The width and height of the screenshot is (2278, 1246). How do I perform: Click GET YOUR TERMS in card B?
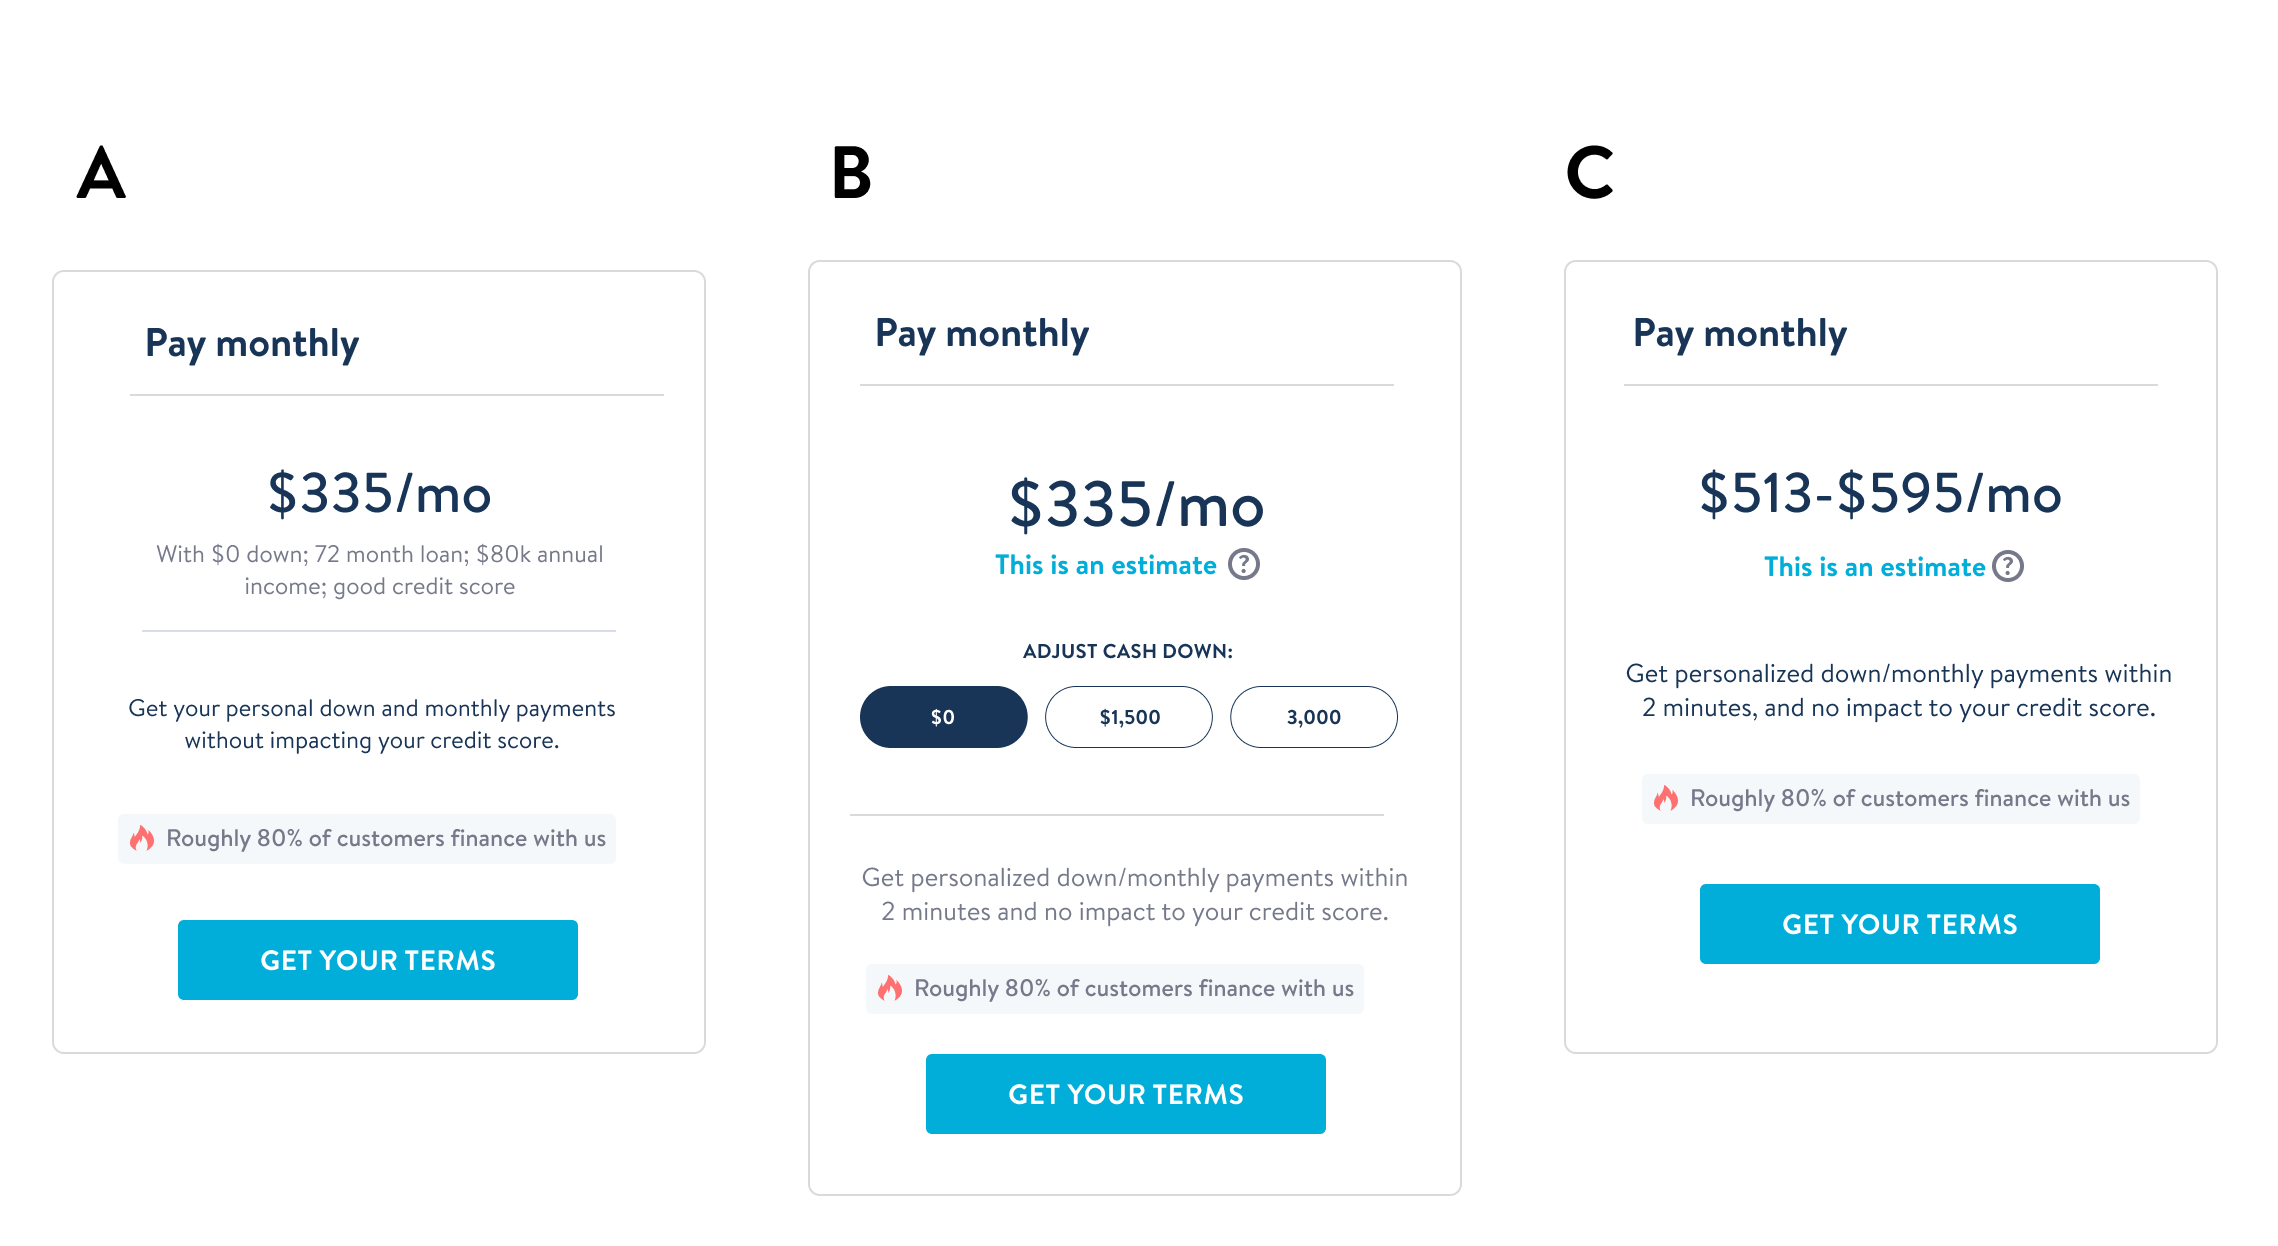pos(1126,1094)
